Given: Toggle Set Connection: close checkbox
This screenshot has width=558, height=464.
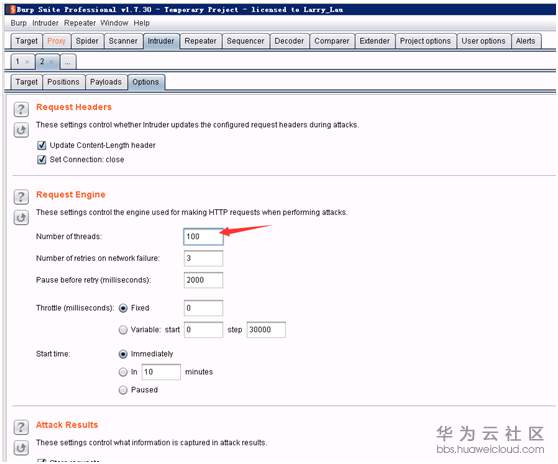Looking at the screenshot, I should [x=42, y=159].
